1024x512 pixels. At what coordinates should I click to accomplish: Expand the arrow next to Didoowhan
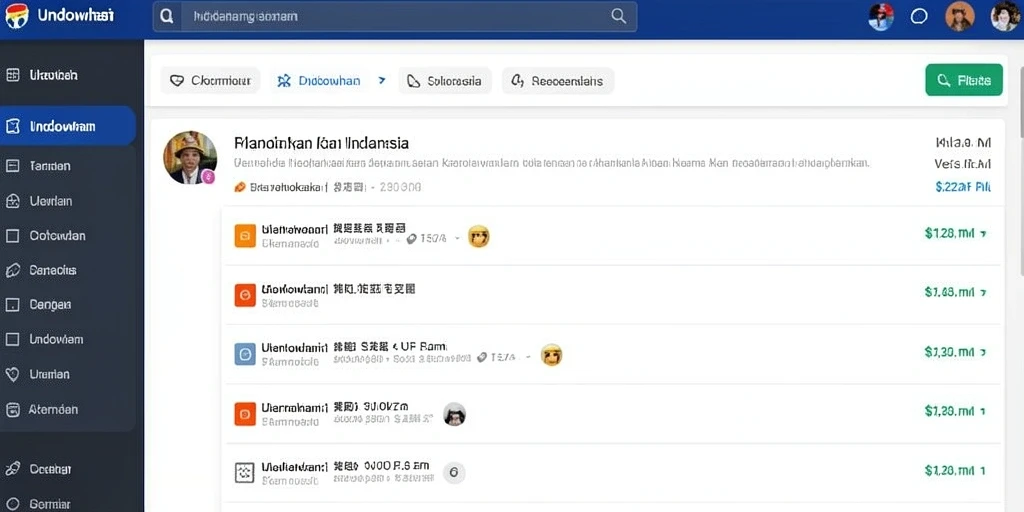[x=382, y=80]
